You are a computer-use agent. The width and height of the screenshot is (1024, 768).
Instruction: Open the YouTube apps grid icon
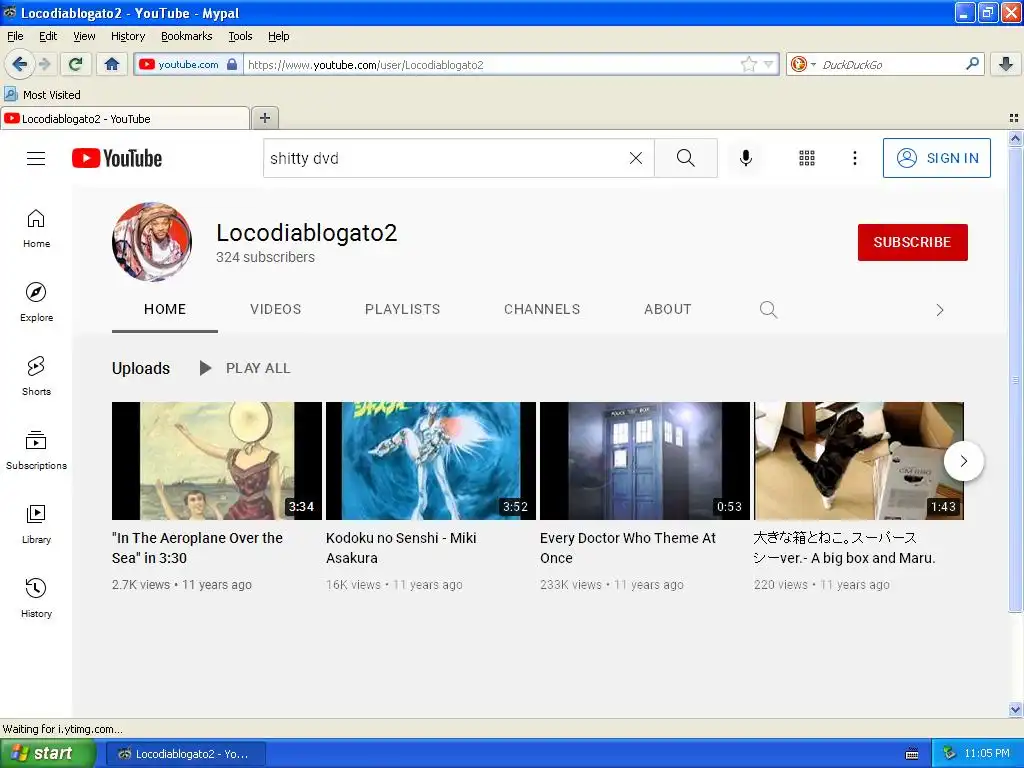pos(807,158)
